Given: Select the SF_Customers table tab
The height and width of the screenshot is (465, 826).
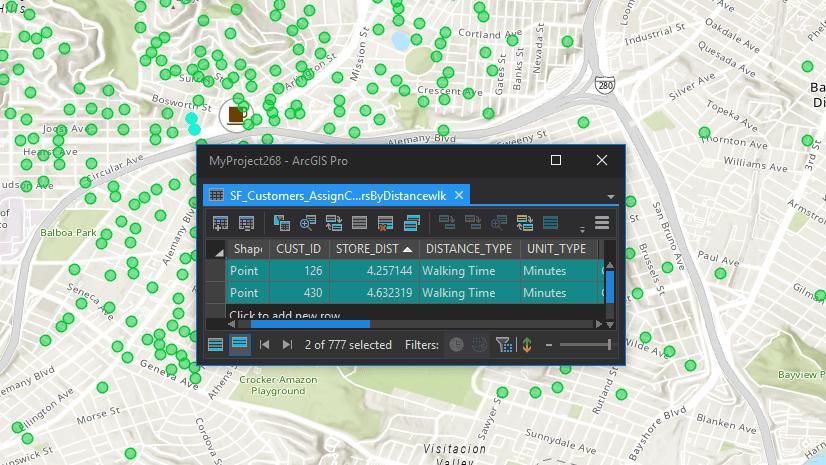Looking at the screenshot, I should [x=337, y=195].
